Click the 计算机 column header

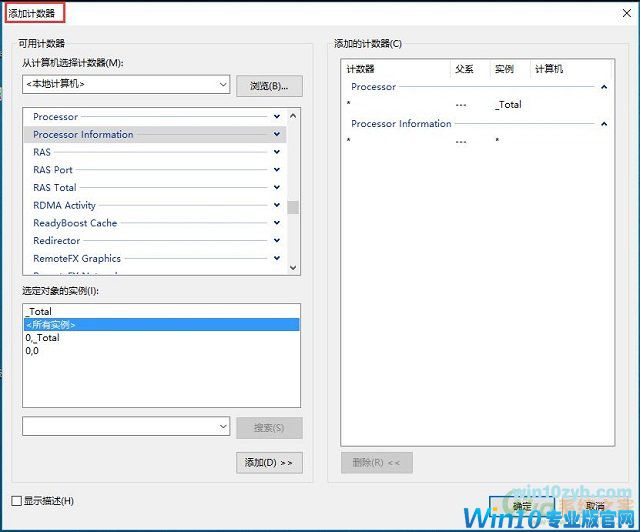pos(571,69)
